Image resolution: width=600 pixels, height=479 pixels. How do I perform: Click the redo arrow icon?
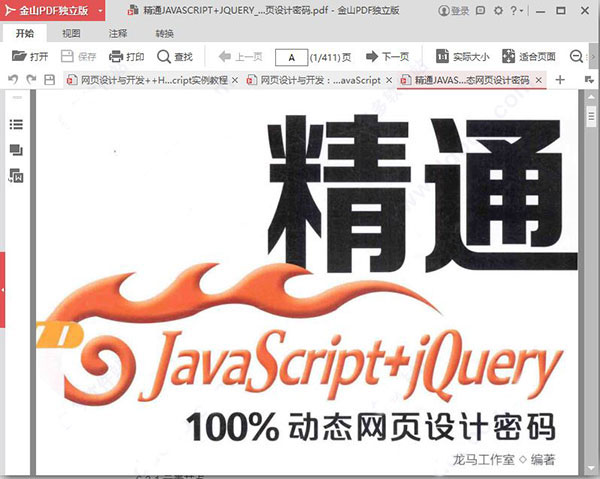(x=31, y=80)
